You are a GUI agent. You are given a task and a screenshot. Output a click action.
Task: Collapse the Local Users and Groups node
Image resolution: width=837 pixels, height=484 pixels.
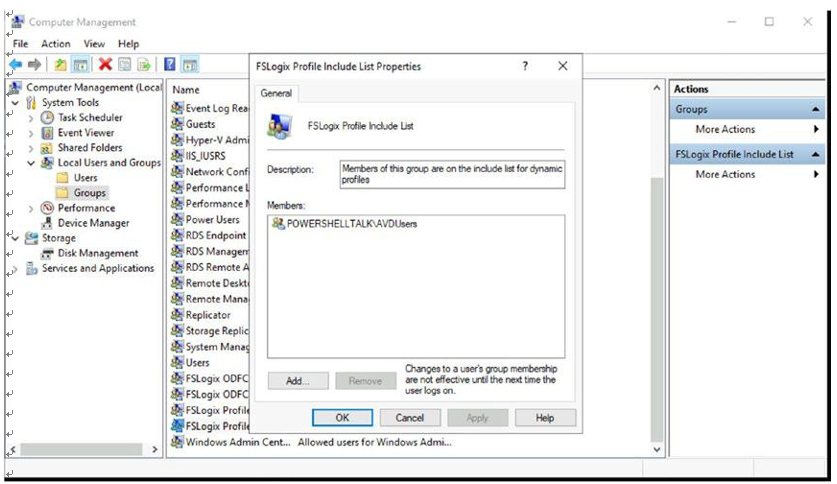[31, 163]
